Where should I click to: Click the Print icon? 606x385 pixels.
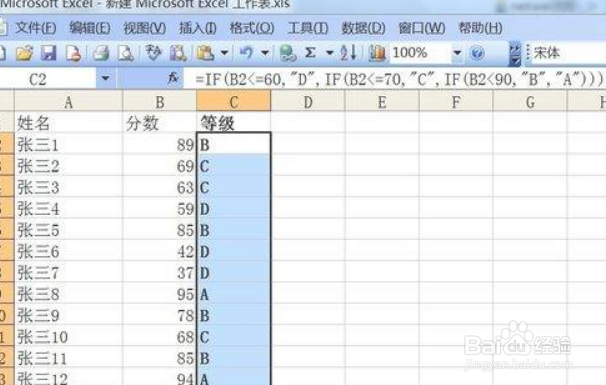click(x=101, y=53)
